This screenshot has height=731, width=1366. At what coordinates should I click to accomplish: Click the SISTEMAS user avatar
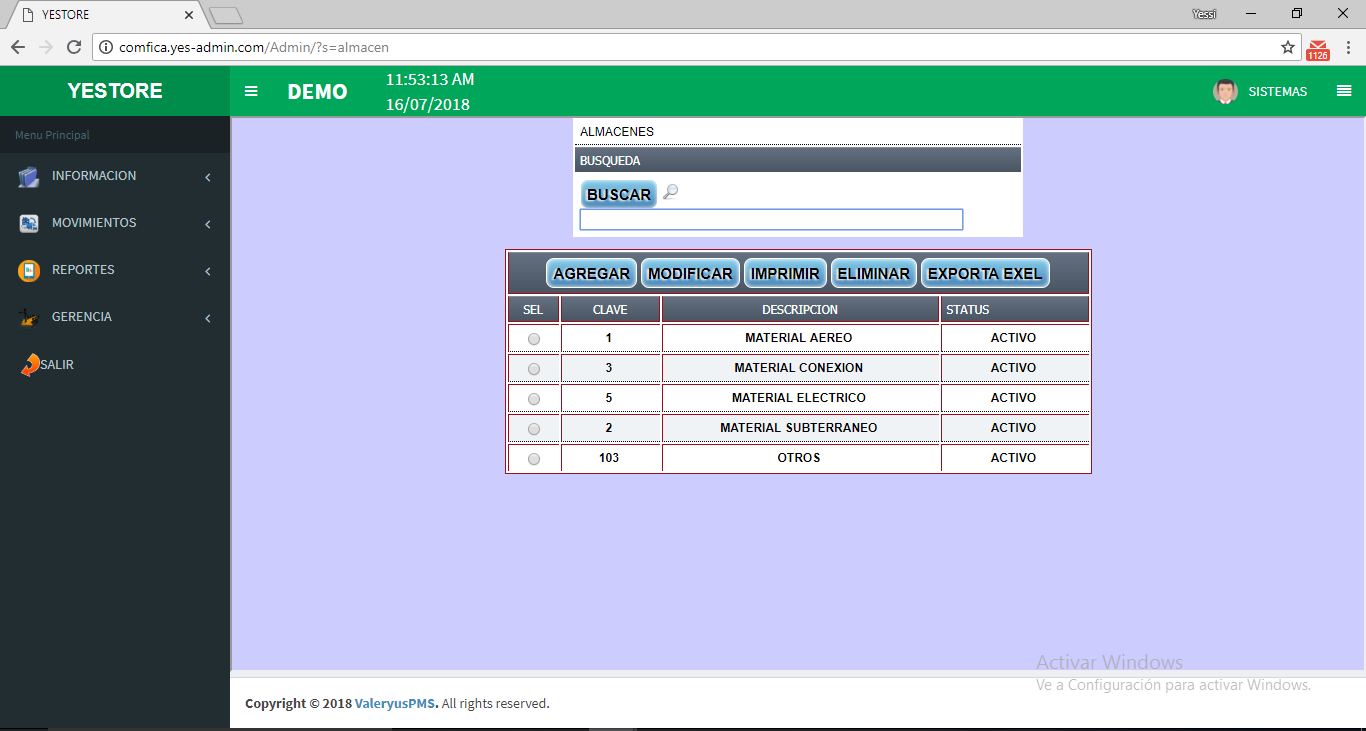coord(1225,91)
